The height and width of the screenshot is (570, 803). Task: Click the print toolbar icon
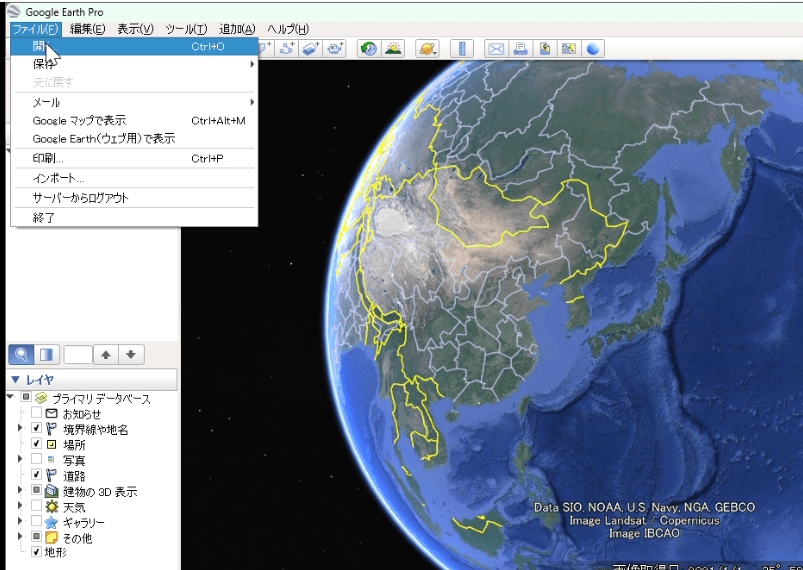pyautogui.click(x=520, y=48)
